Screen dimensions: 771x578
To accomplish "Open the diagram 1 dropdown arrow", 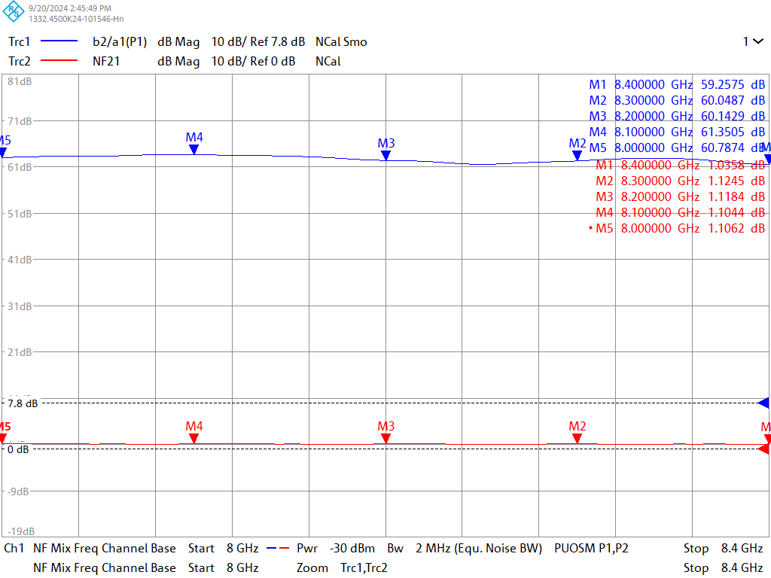I will [758, 42].
